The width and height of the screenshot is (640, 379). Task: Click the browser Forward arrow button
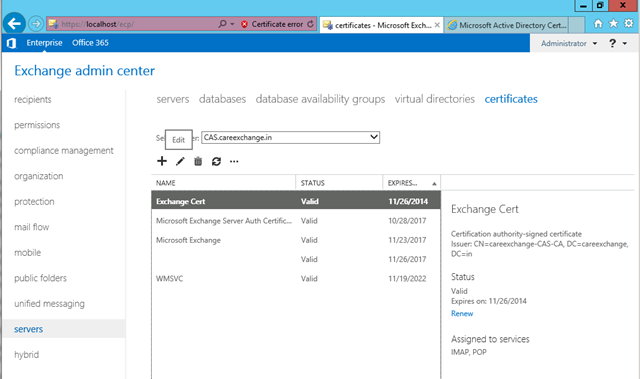coord(36,24)
